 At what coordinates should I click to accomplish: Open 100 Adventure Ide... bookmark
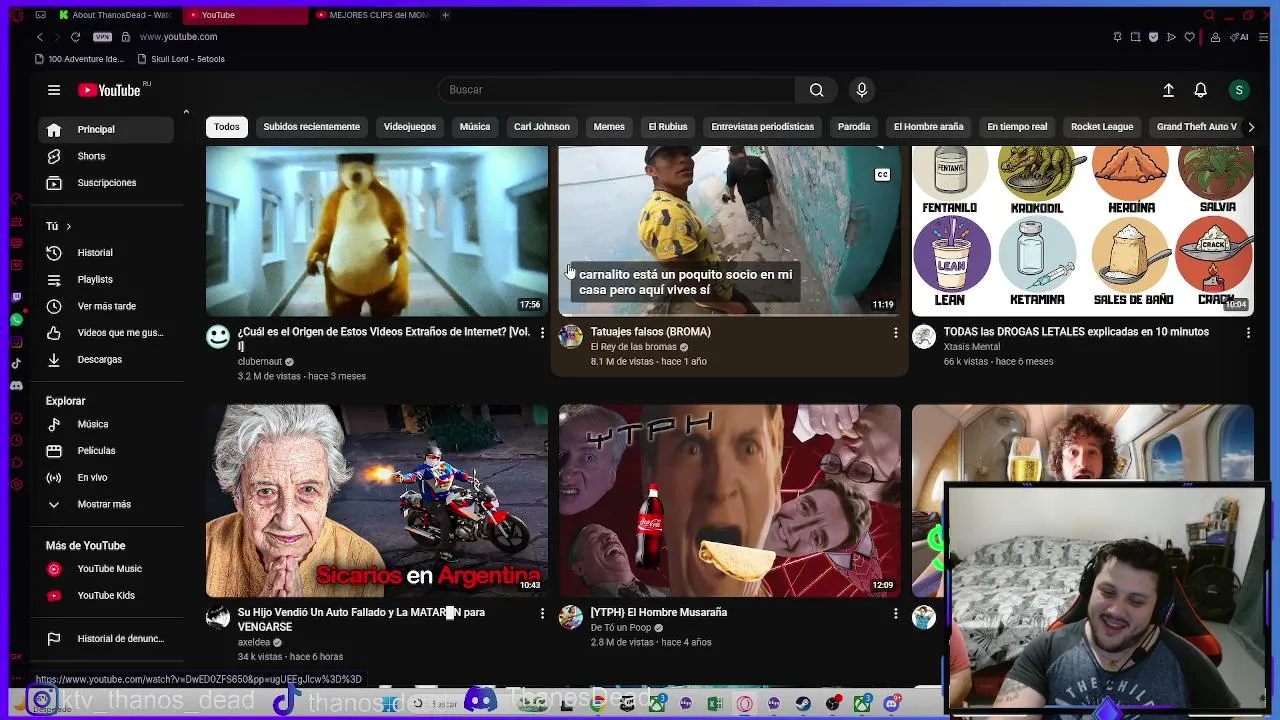click(x=79, y=59)
